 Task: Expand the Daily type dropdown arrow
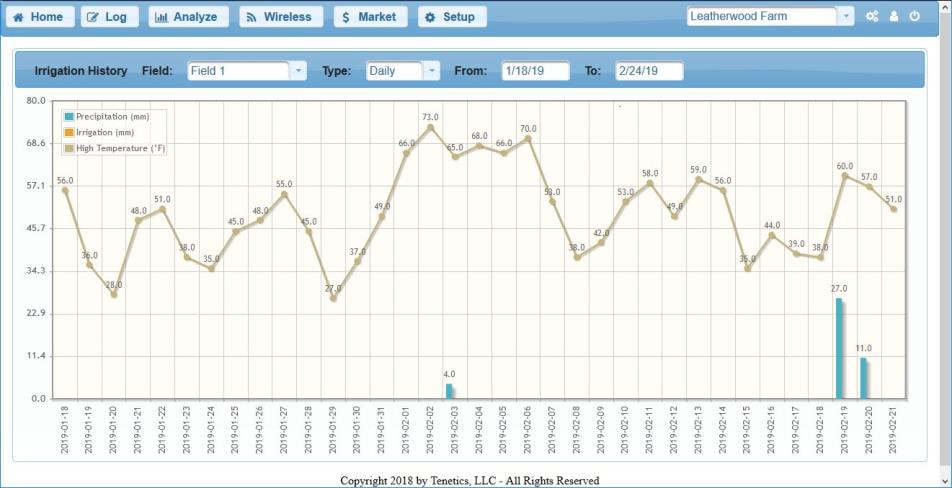431,71
